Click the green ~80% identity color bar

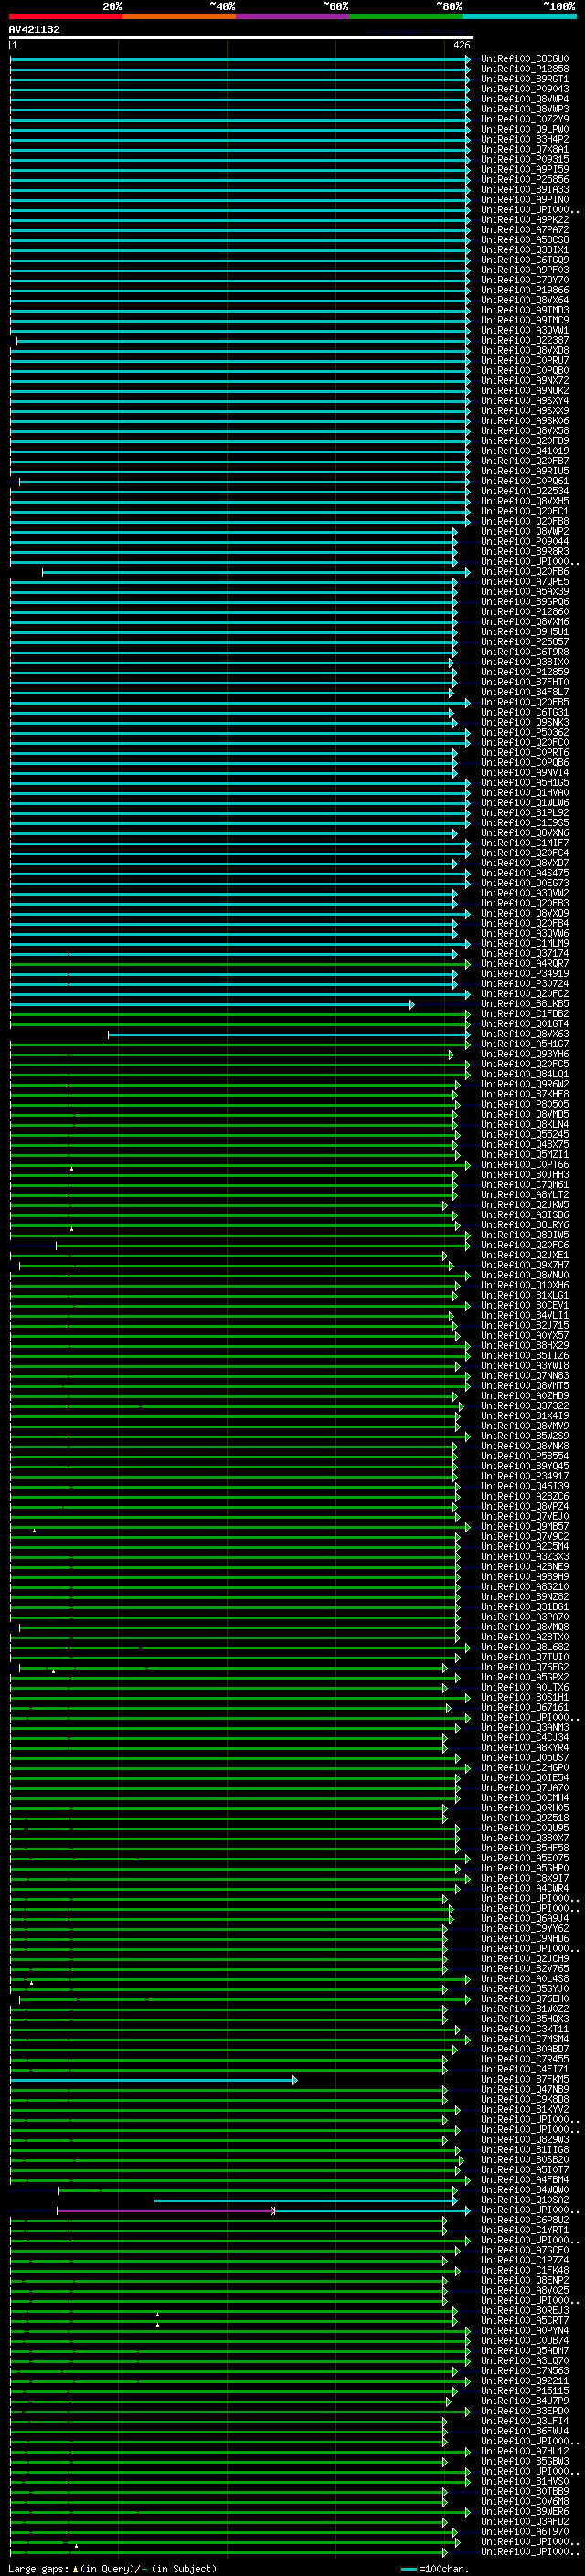(406, 16)
